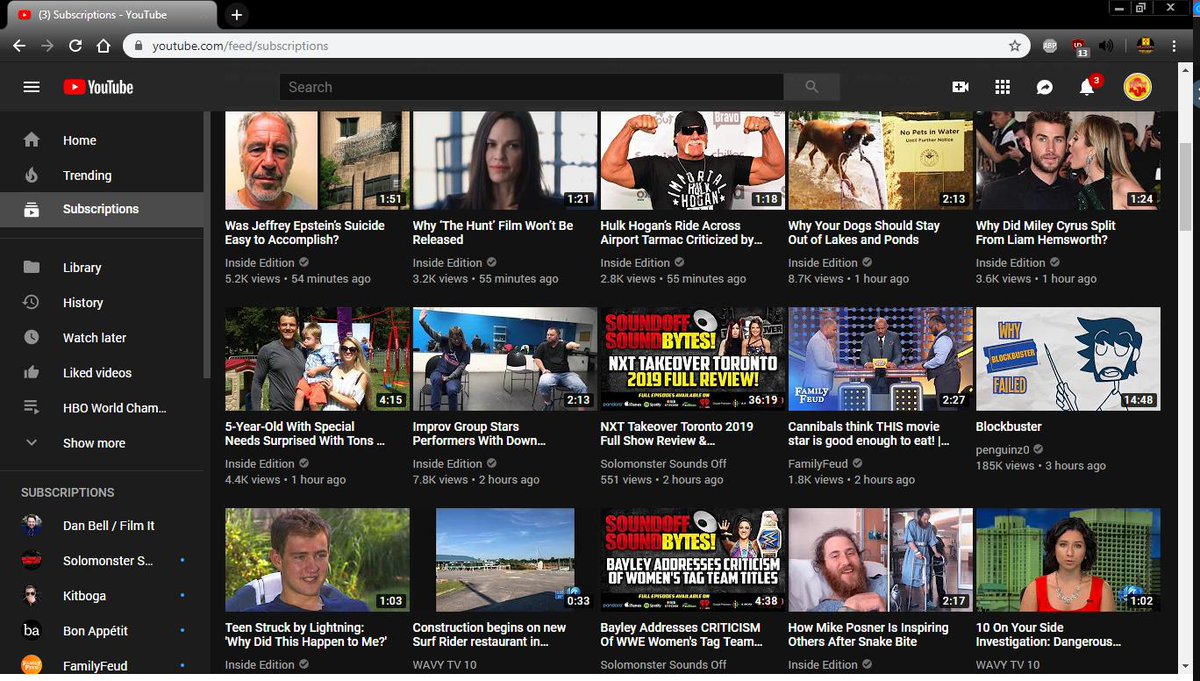
Task: Click the SUBSCRIPTIONS sidebar heading
Action: click(68, 492)
